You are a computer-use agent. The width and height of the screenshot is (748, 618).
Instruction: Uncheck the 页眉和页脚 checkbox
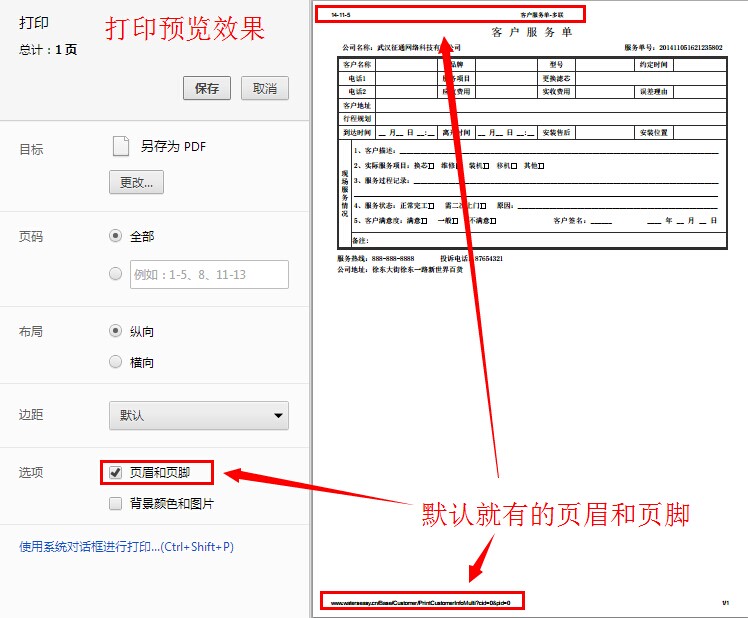coord(116,472)
